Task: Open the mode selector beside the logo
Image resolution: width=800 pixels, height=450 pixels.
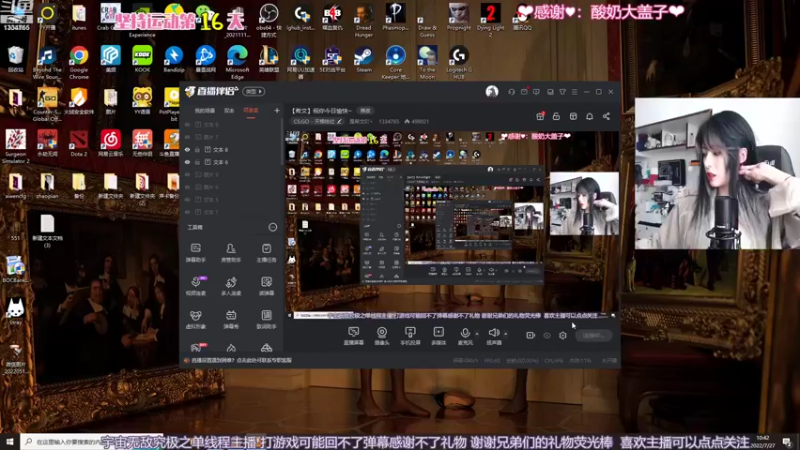Action: 254,91
